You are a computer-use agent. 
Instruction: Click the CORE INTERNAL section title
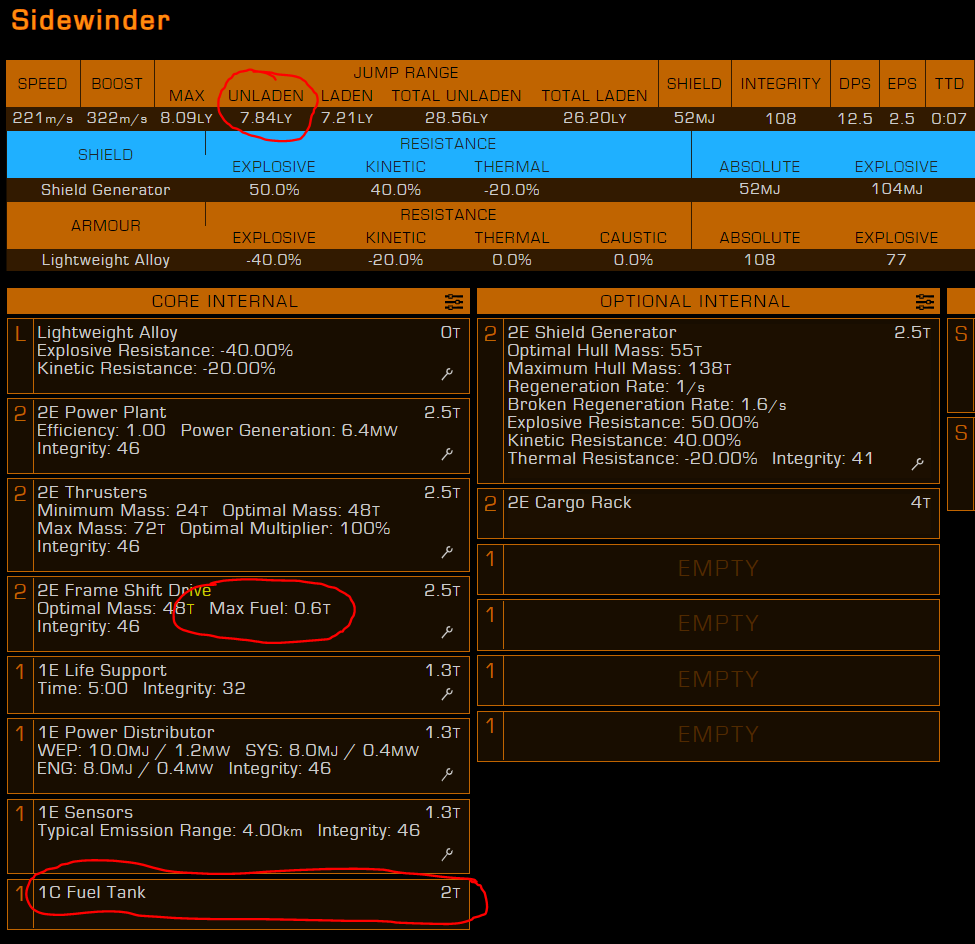coord(225,302)
